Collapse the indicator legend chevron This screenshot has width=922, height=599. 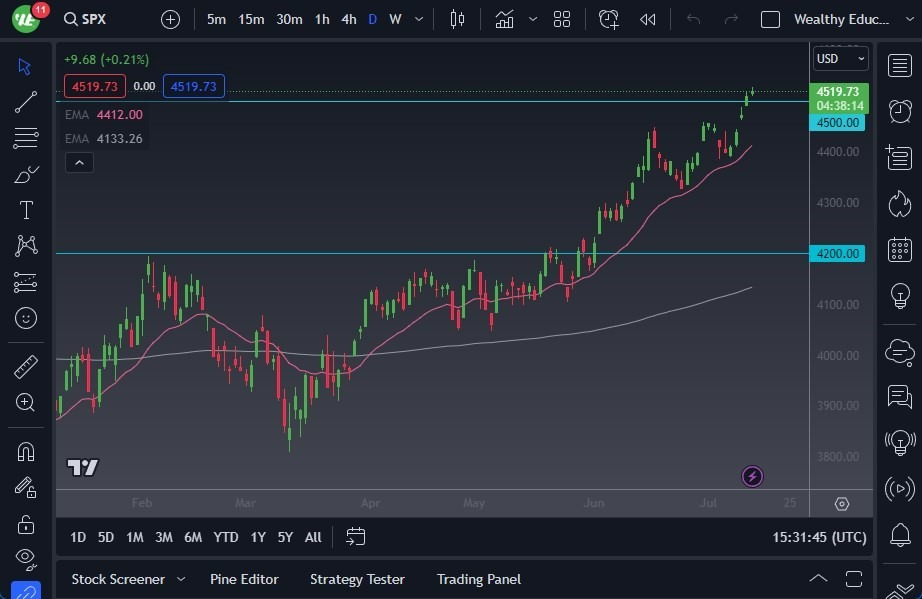point(79,162)
